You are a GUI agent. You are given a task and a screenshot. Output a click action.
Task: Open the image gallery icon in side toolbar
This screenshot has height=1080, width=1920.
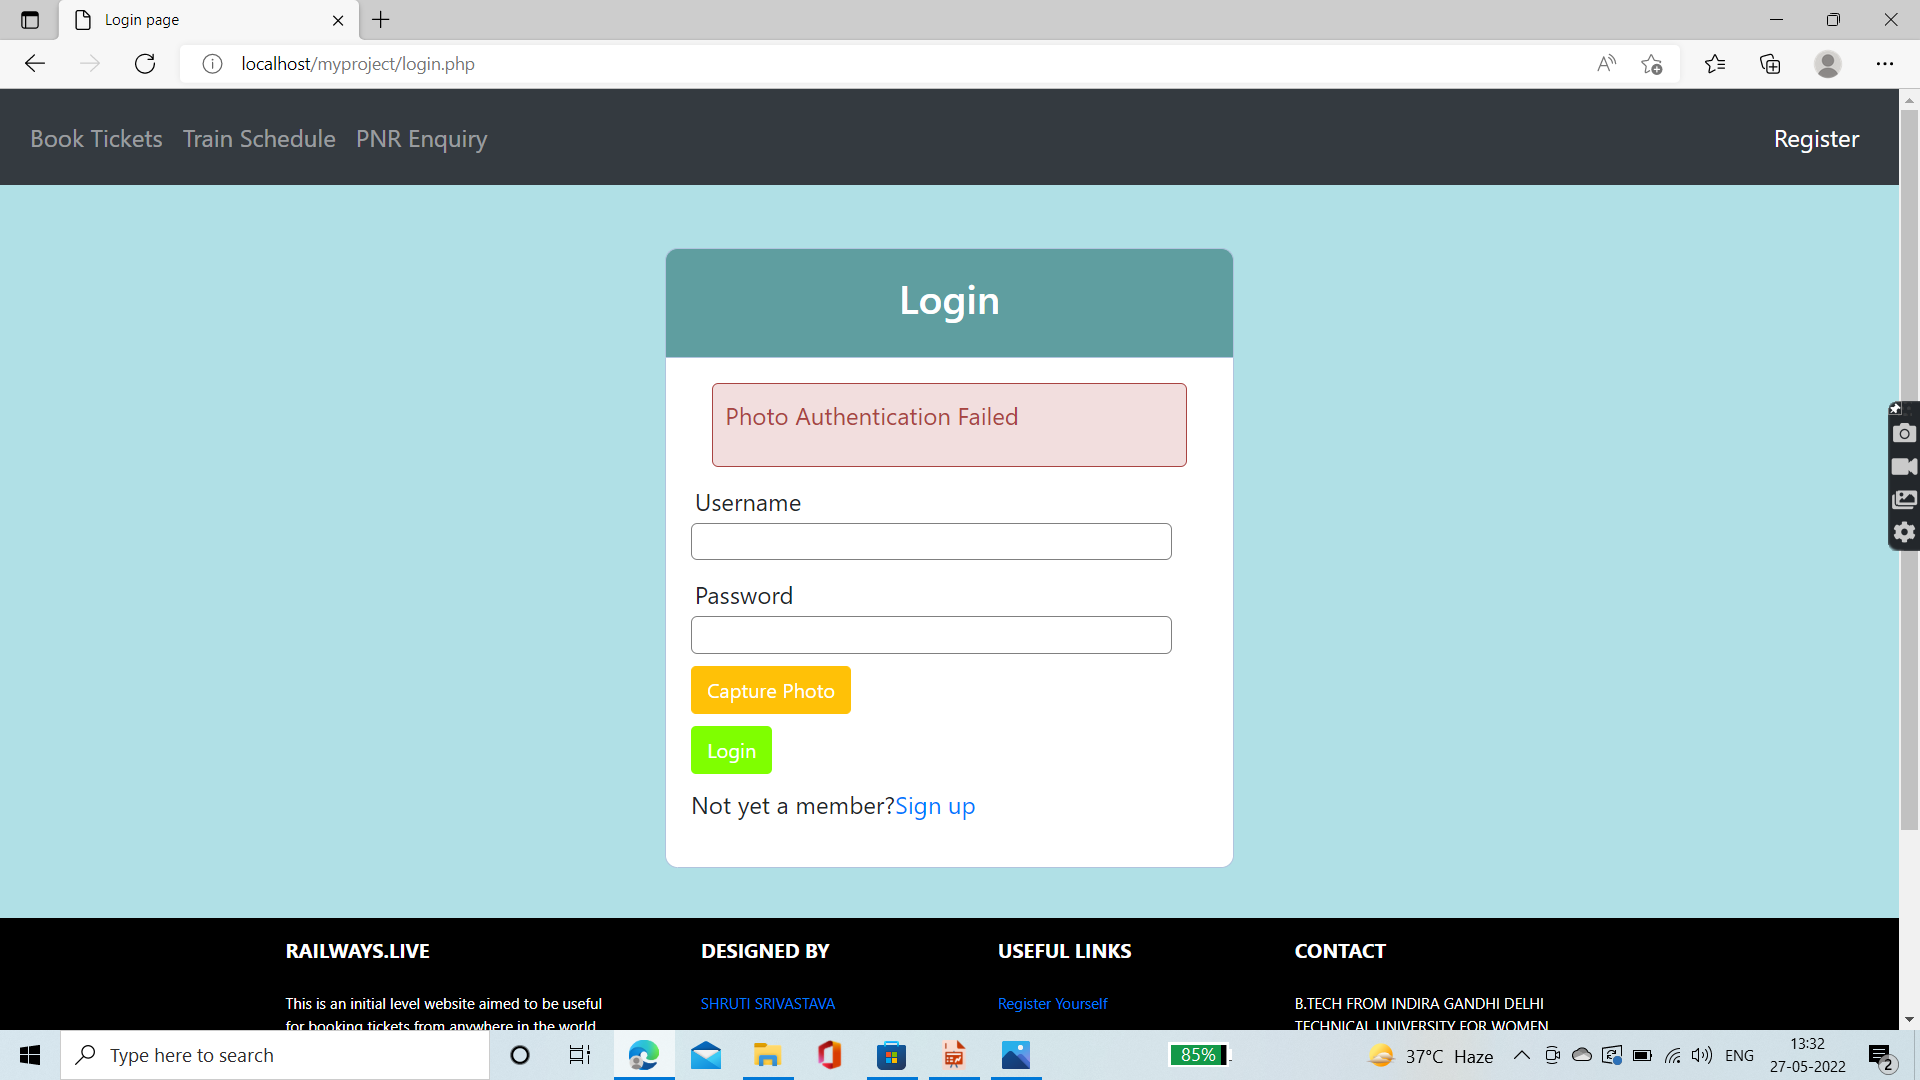pos(1904,499)
